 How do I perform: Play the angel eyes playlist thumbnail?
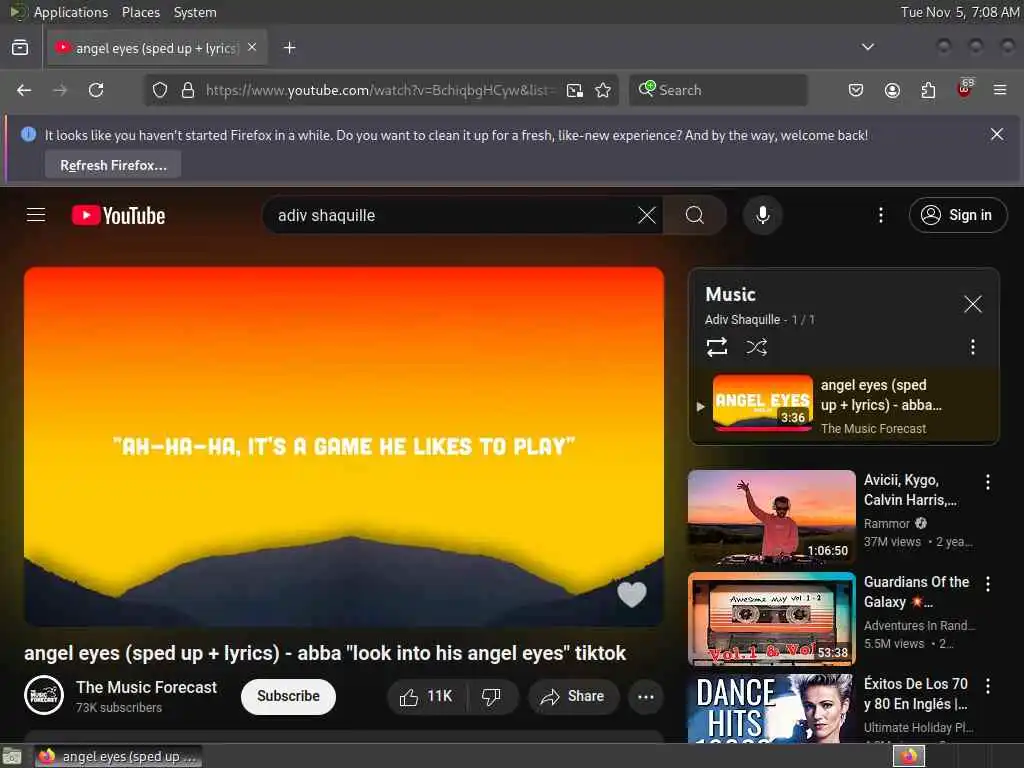tap(762, 403)
